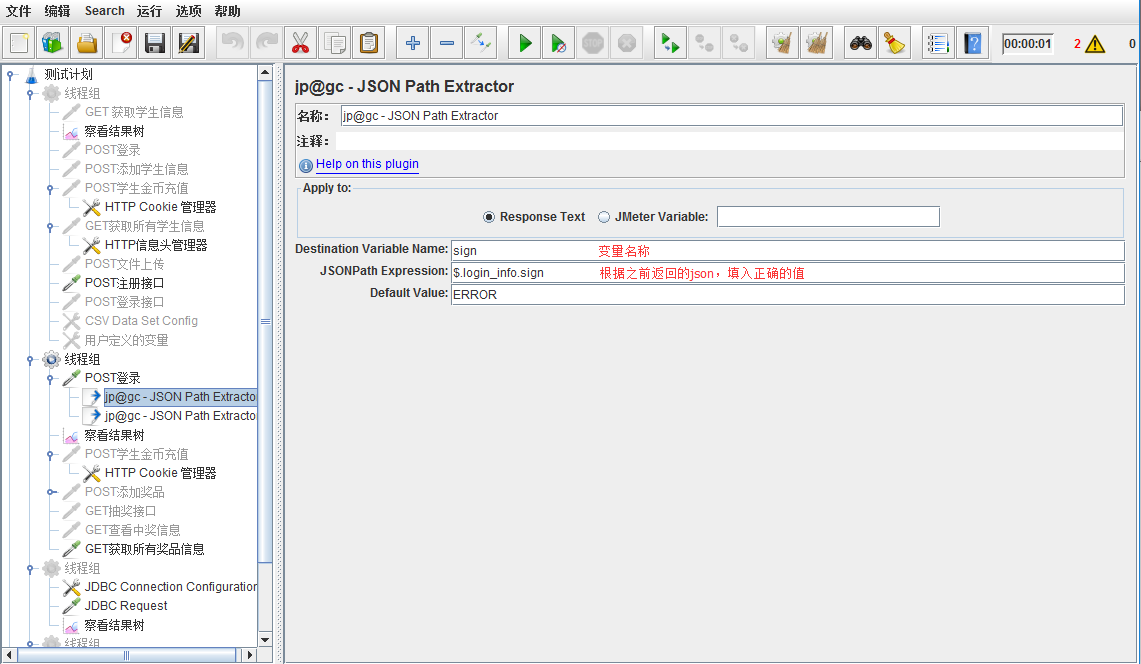
Task: Click the Cut scissors icon in toolbar
Action: coord(299,43)
